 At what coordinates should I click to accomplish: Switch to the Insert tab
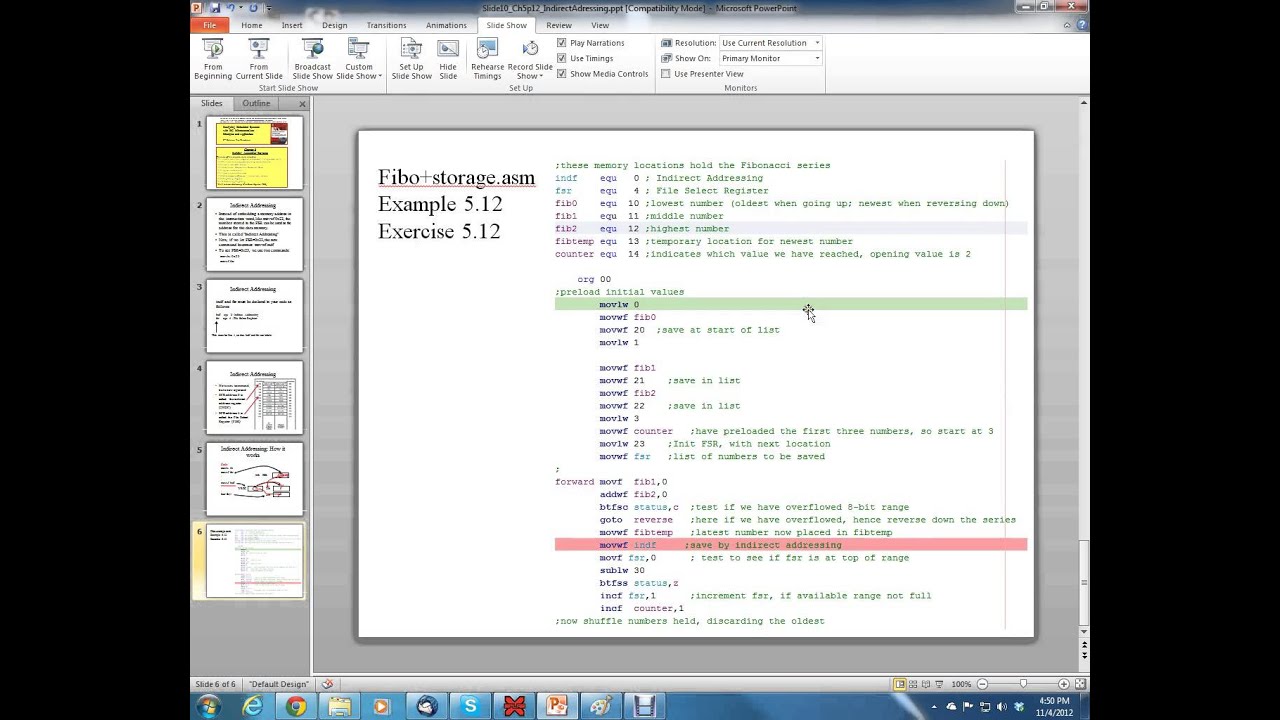pos(292,25)
